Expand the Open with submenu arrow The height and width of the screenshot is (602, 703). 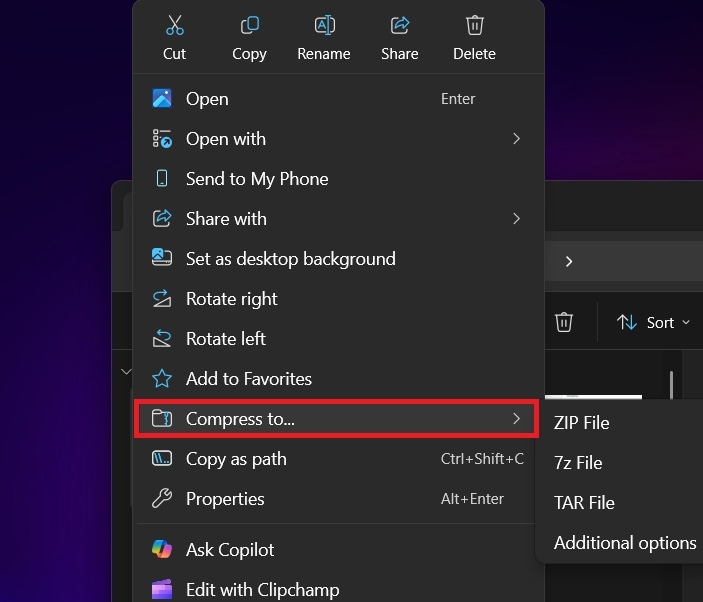(516, 139)
